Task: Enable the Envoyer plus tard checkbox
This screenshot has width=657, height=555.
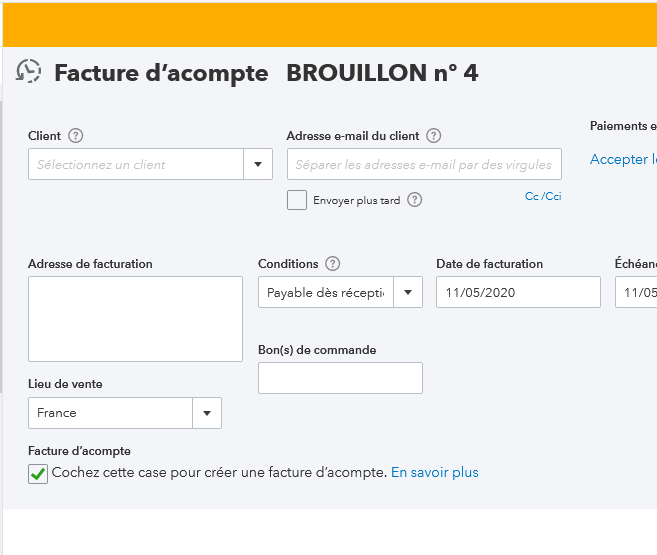Action: (297, 200)
